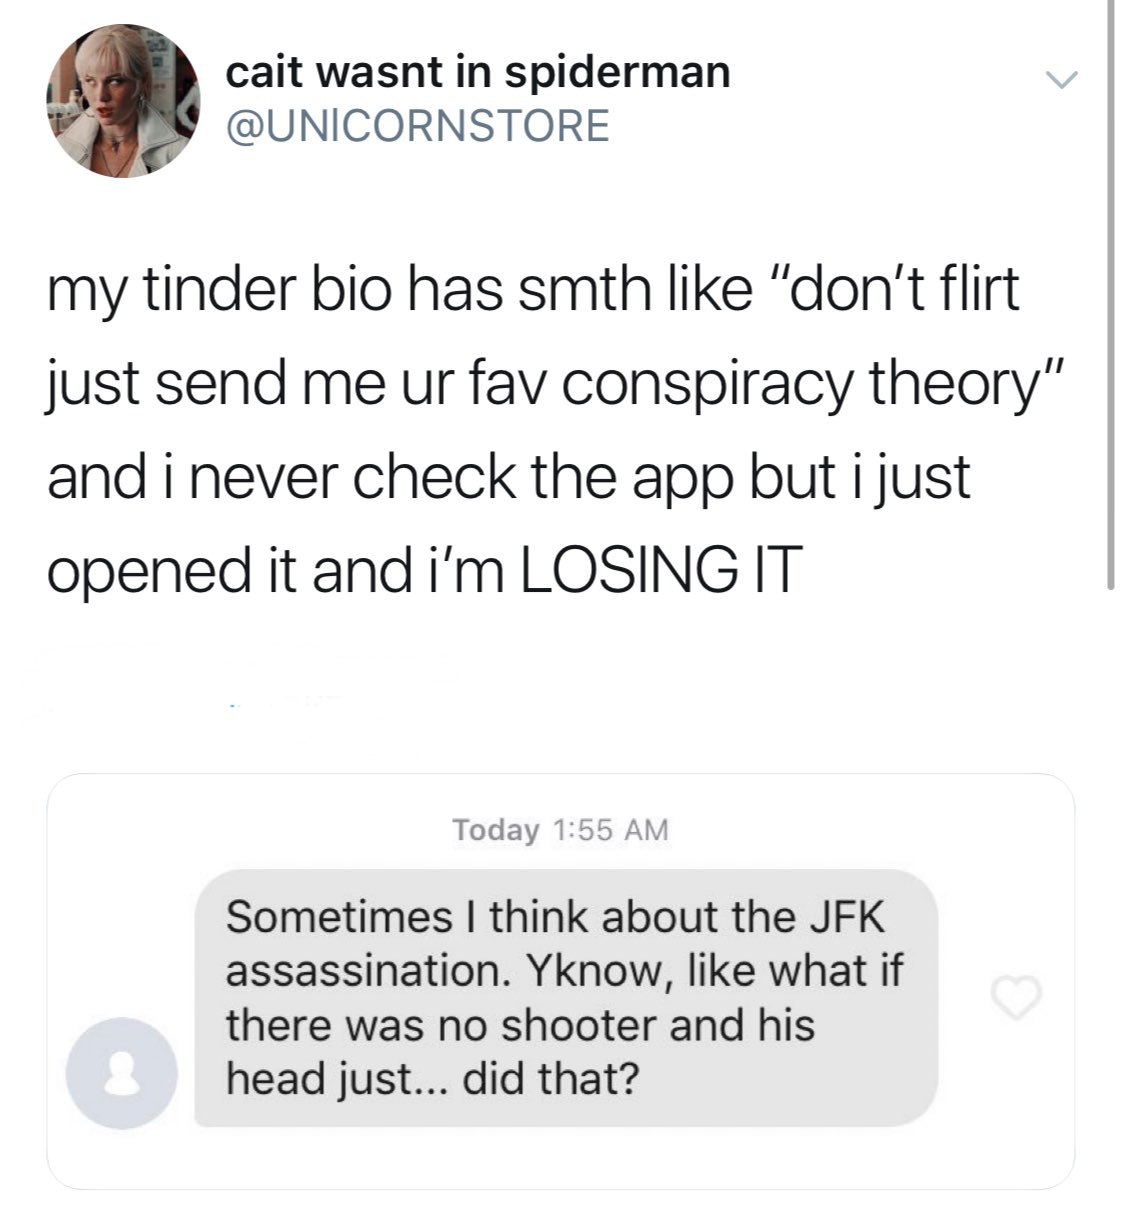Select the 'Today 1:55 AM' timestamp
The width and height of the screenshot is (1122, 1221).
560,830
